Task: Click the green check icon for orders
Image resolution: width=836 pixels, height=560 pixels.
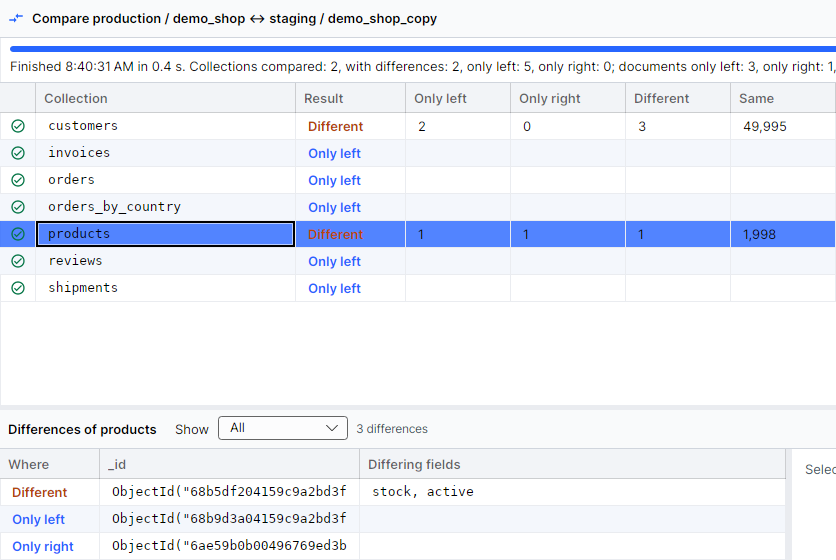Action: coord(18,180)
